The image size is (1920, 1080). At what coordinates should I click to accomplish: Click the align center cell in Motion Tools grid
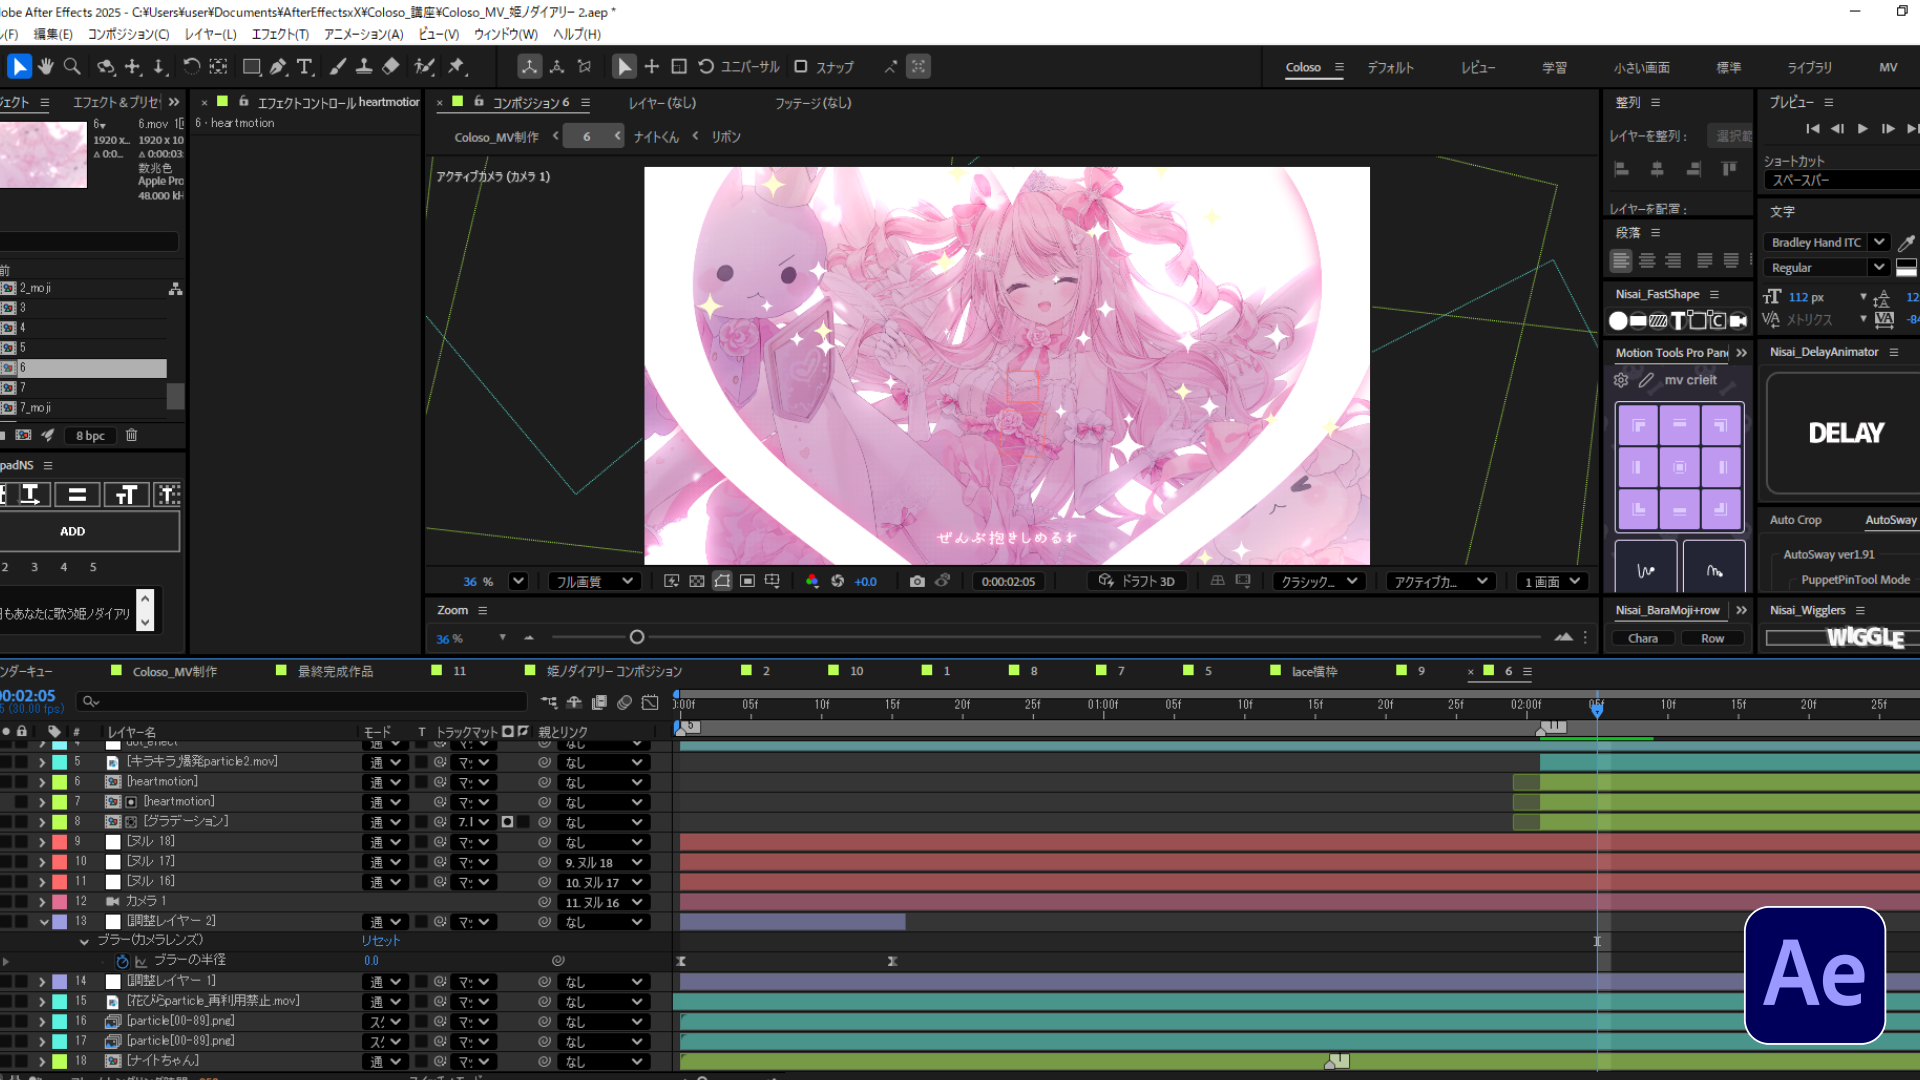(1680, 467)
